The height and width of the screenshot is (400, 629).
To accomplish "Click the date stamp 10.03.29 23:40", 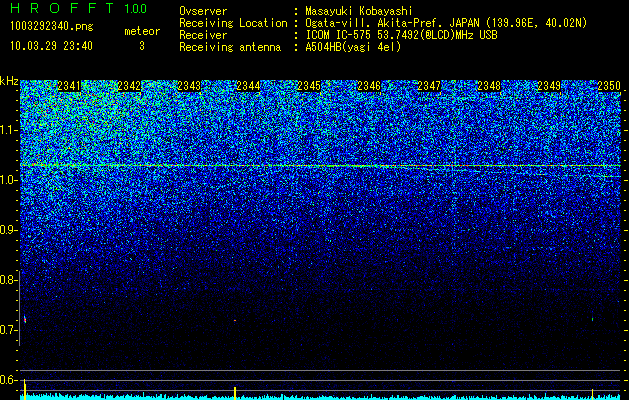I will click(51, 46).
